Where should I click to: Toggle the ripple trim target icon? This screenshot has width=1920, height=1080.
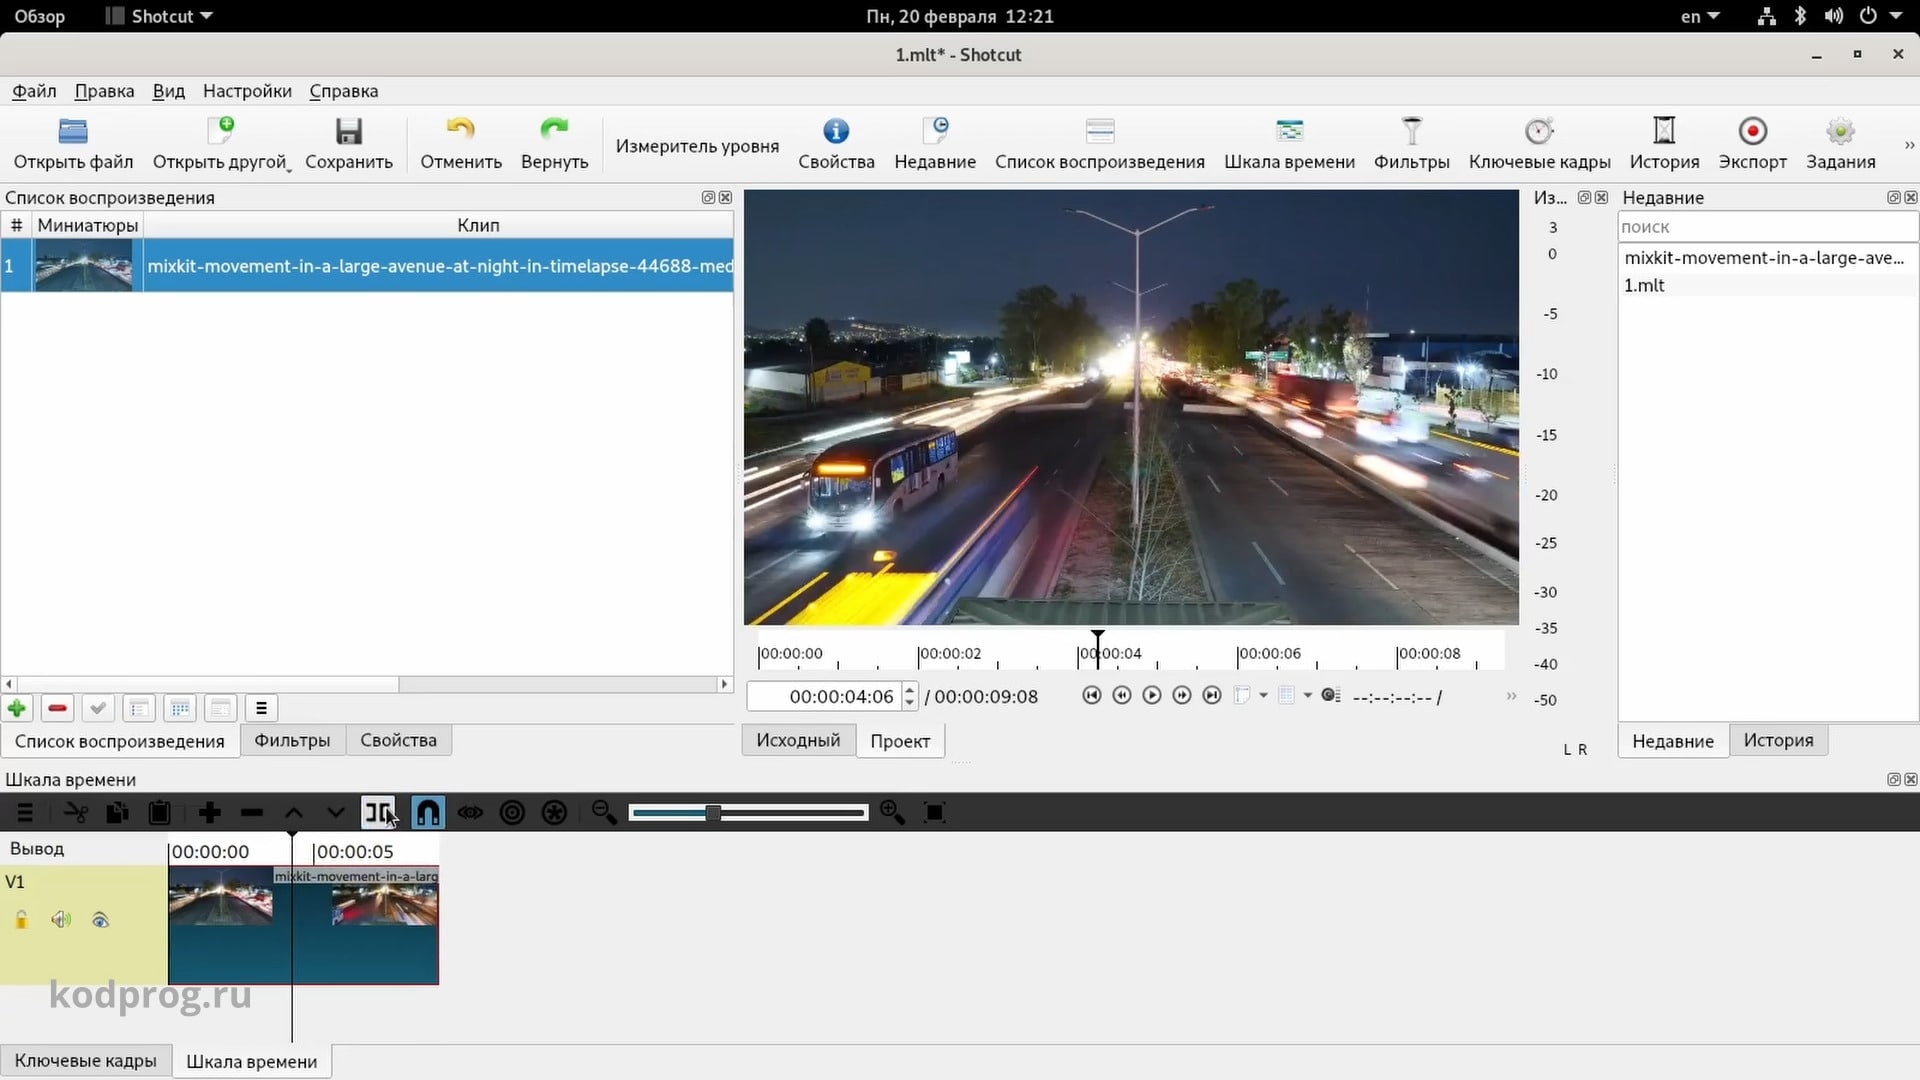click(x=512, y=813)
